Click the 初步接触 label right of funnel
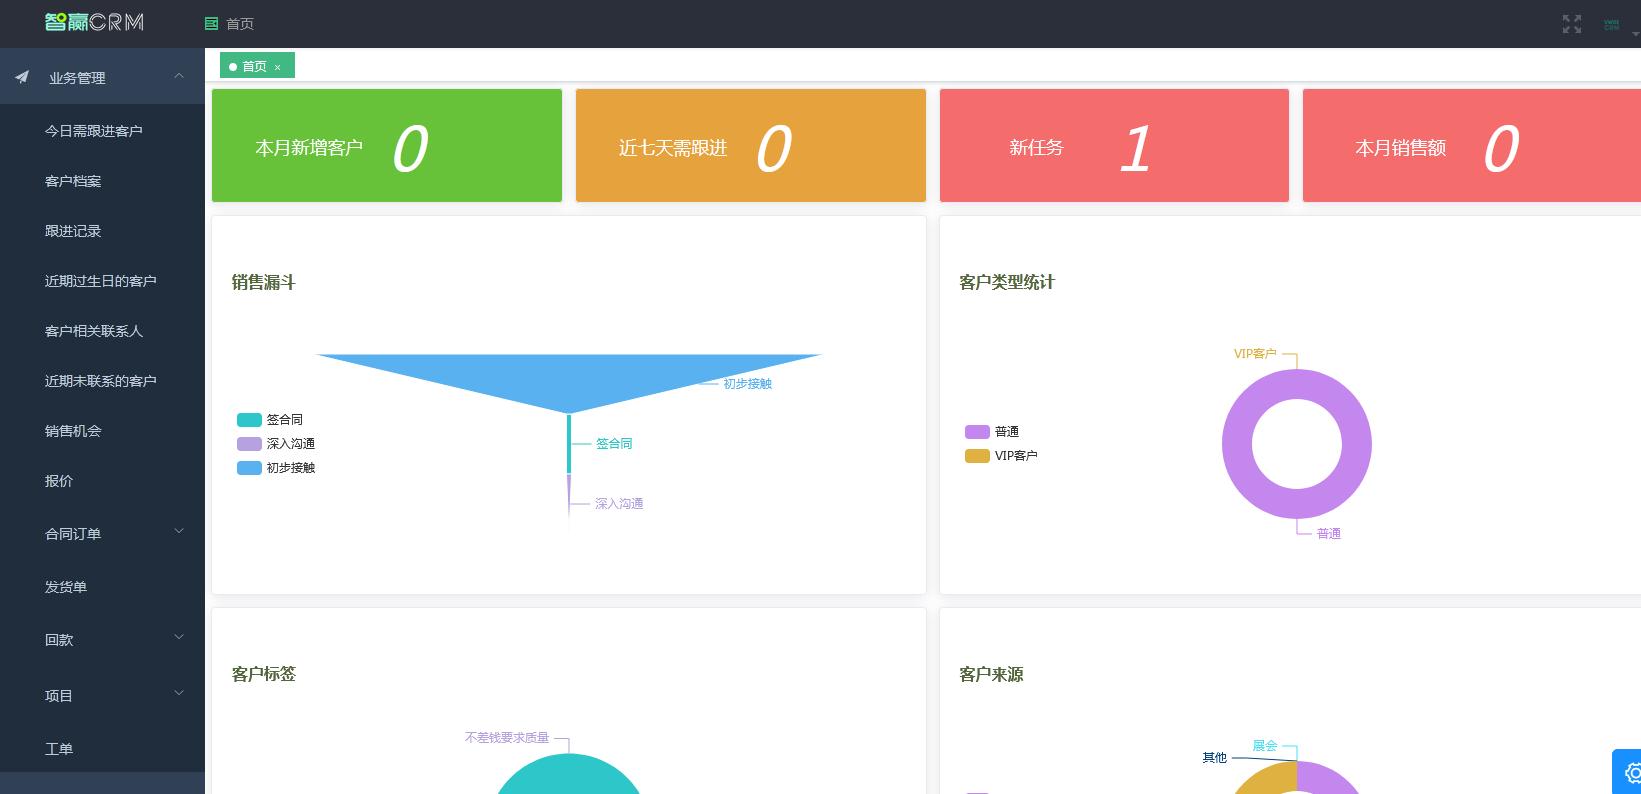Viewport: 1641px width, 794px height. tap(747, 384)
